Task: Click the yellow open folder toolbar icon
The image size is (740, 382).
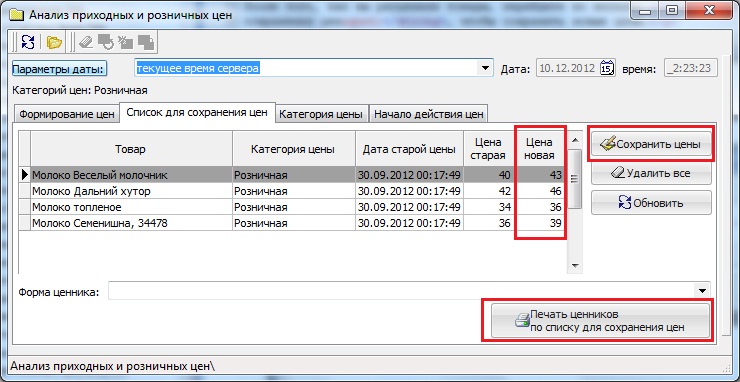Action: tap(54, 42)
